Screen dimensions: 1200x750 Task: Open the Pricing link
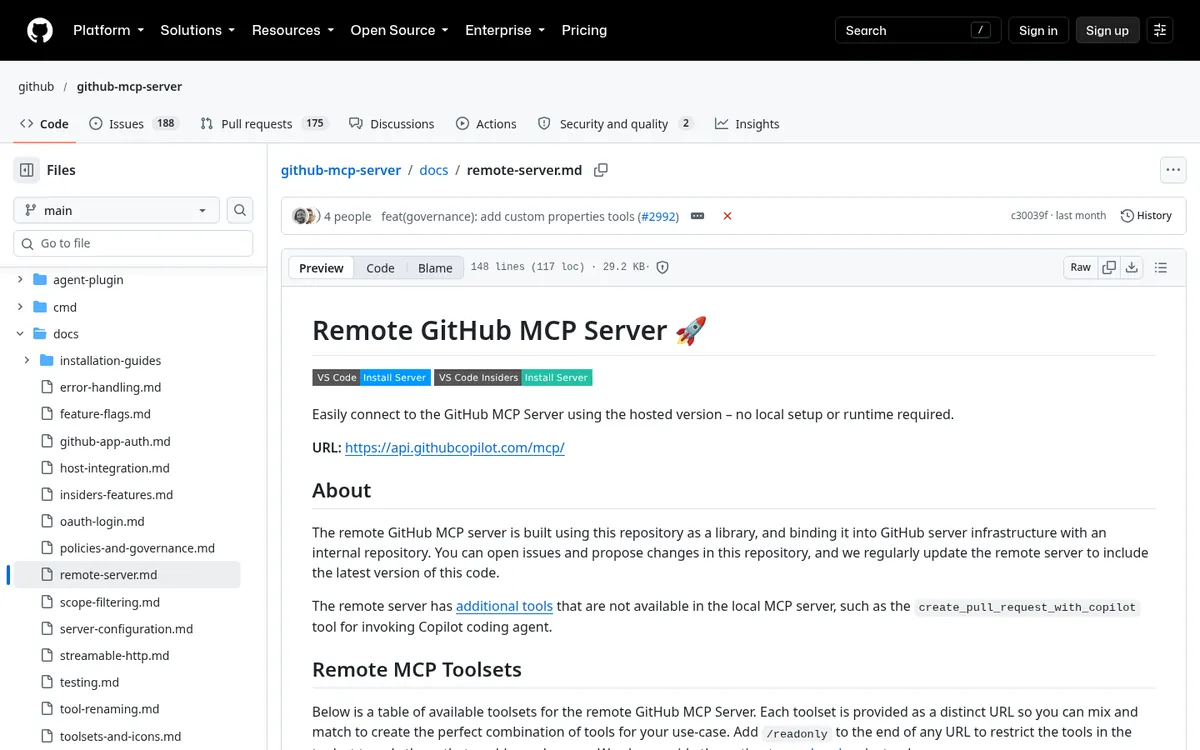point(584,30)
